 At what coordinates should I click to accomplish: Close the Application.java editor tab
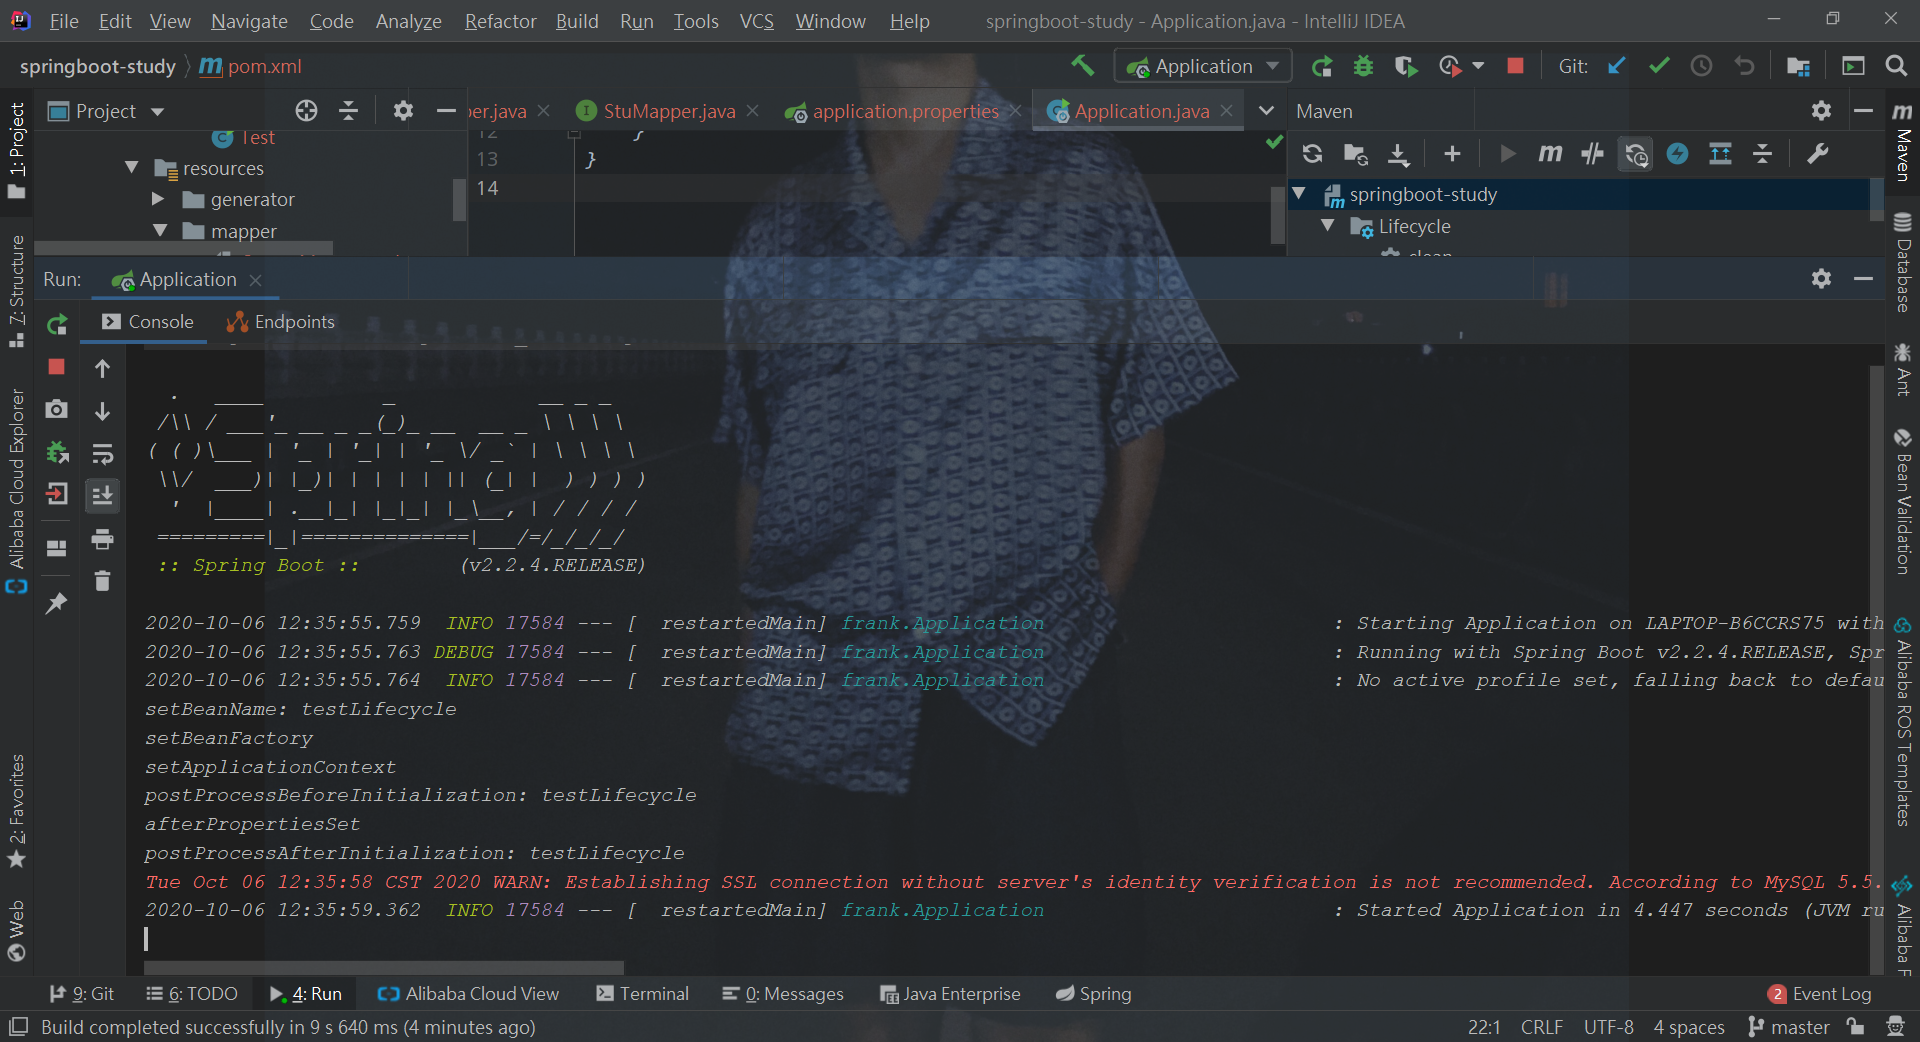(x=1227, y=111)
